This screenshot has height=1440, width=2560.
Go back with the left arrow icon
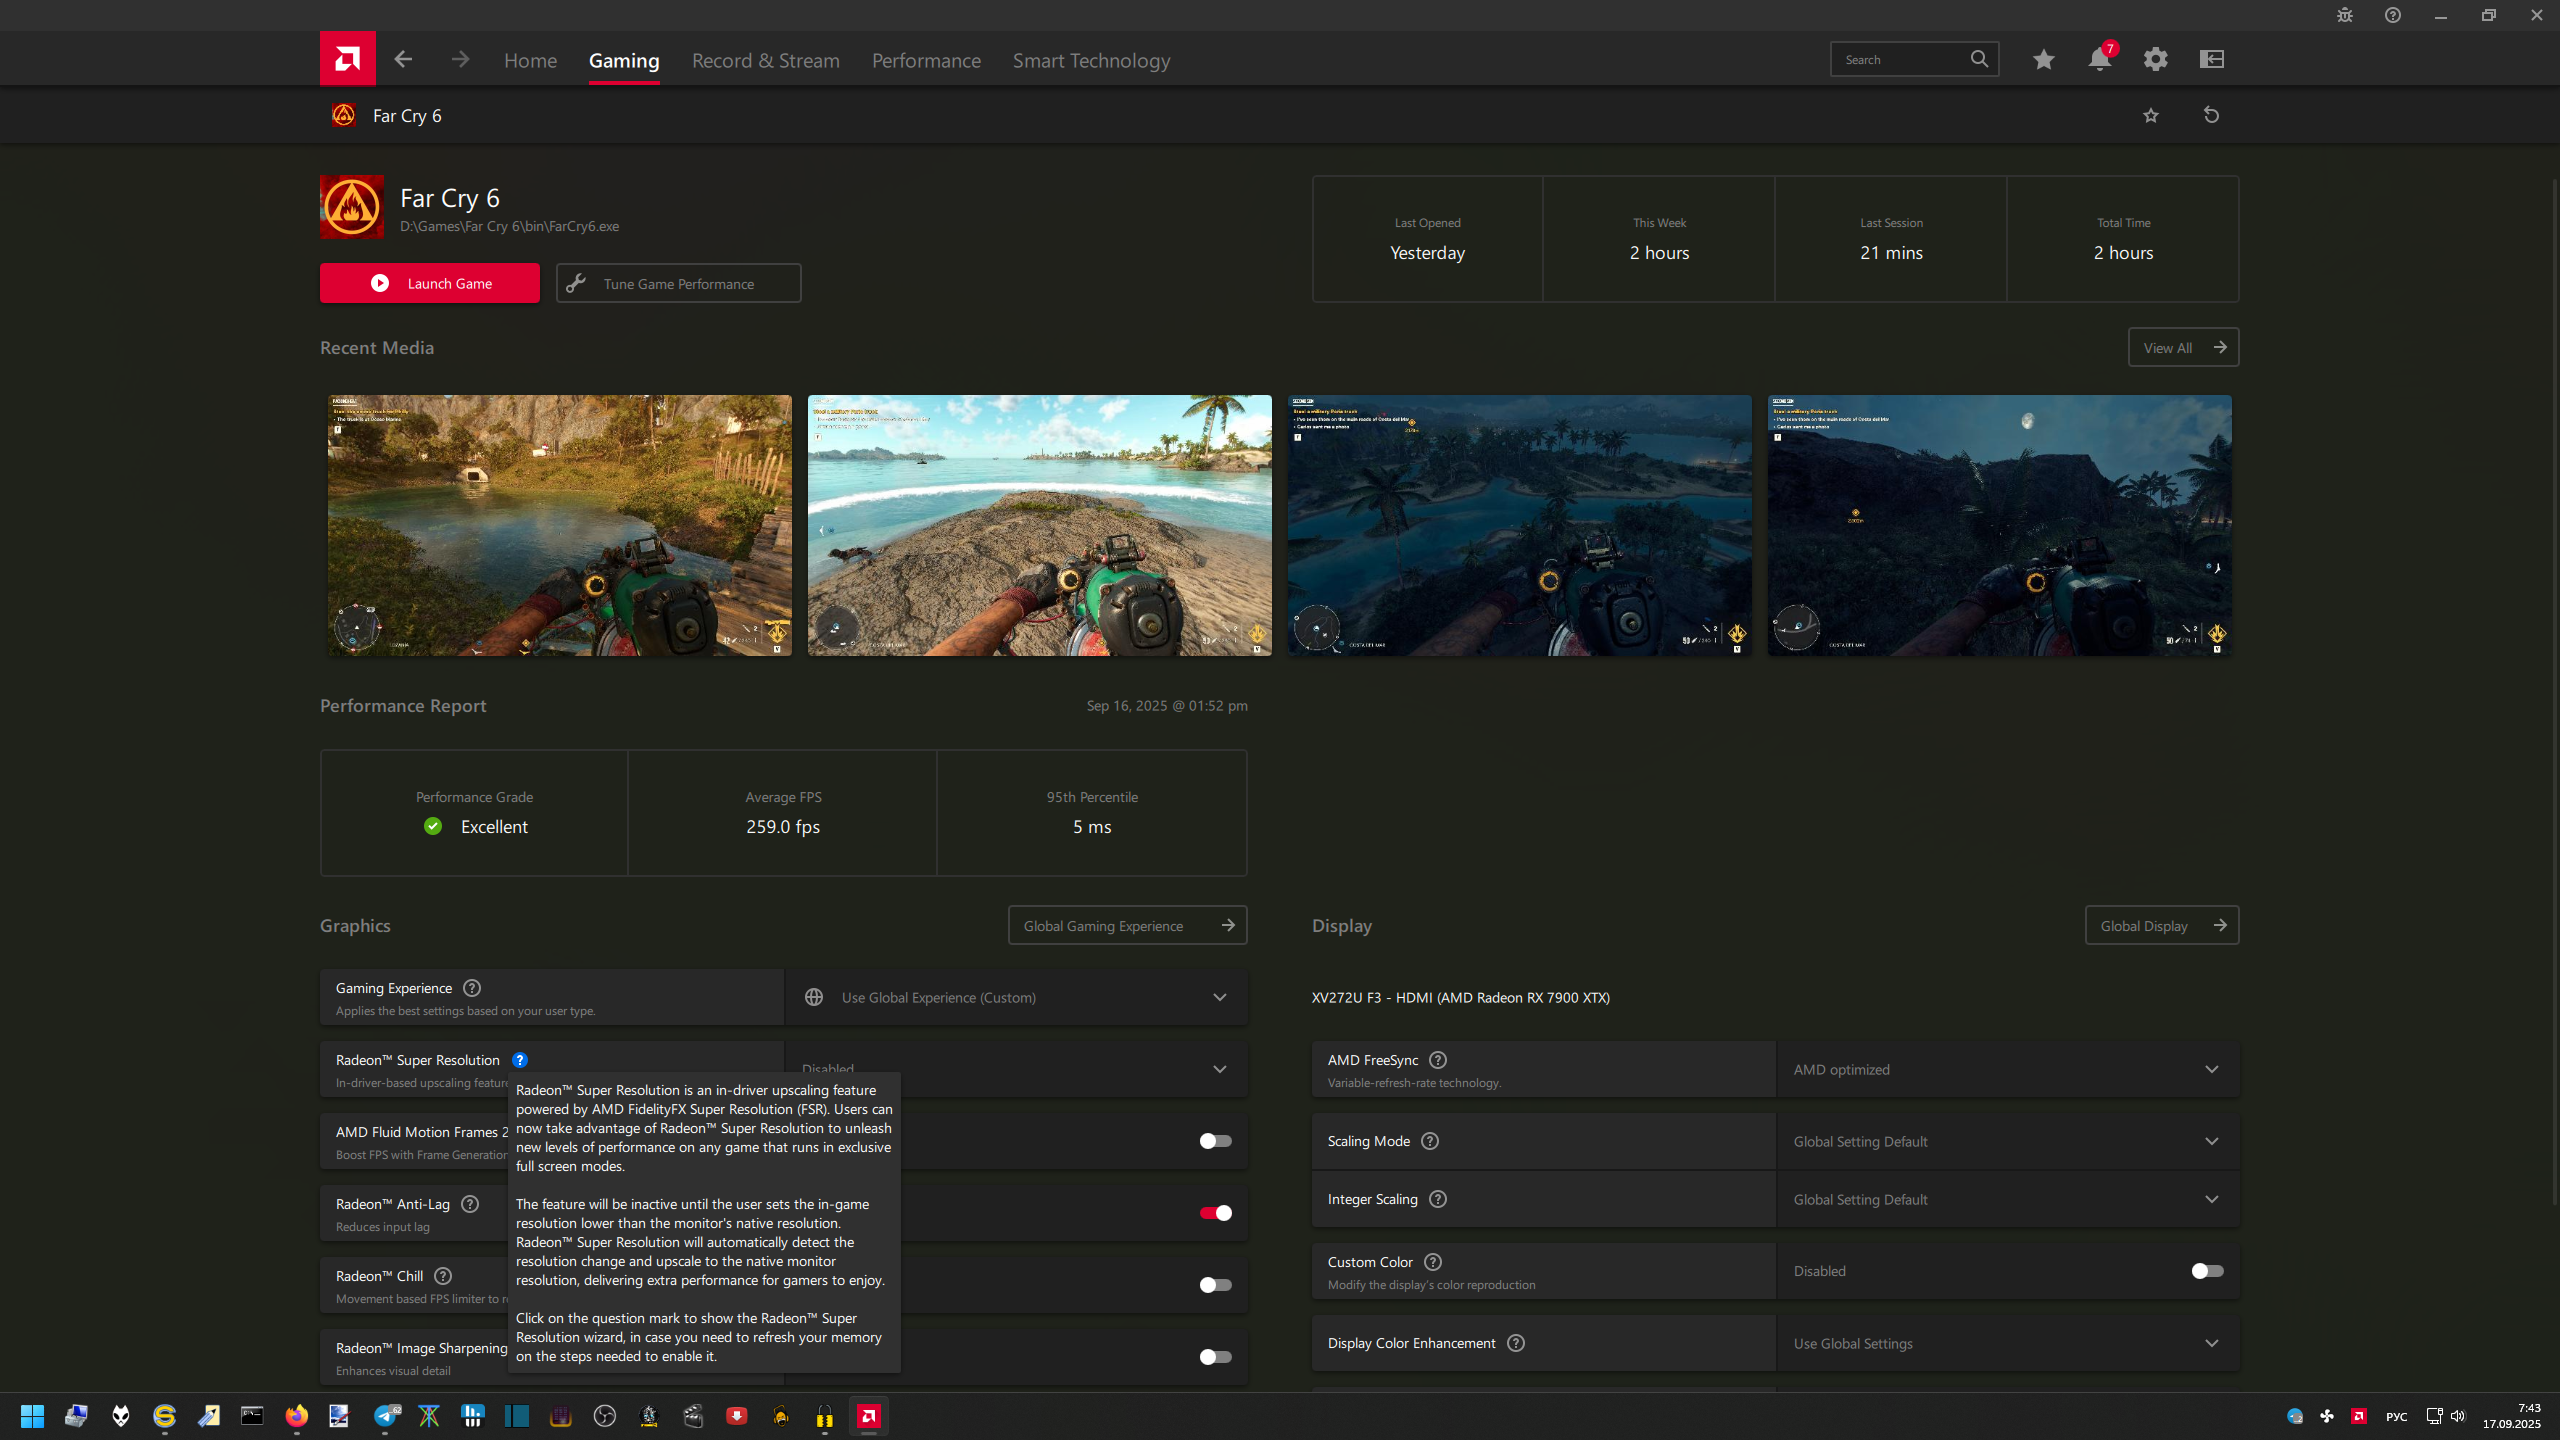pos(403,59)
